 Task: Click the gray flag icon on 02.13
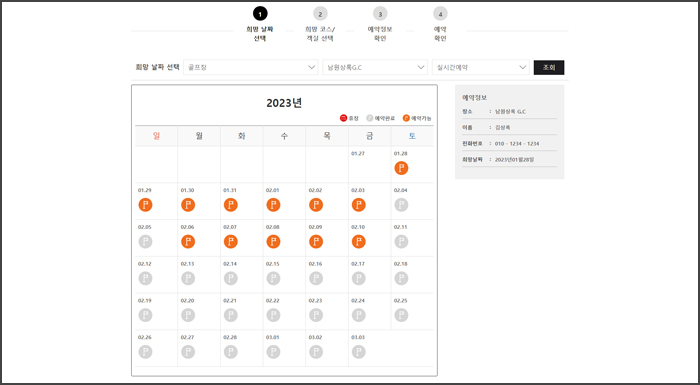pyautogui.click(x=188, y=278)
